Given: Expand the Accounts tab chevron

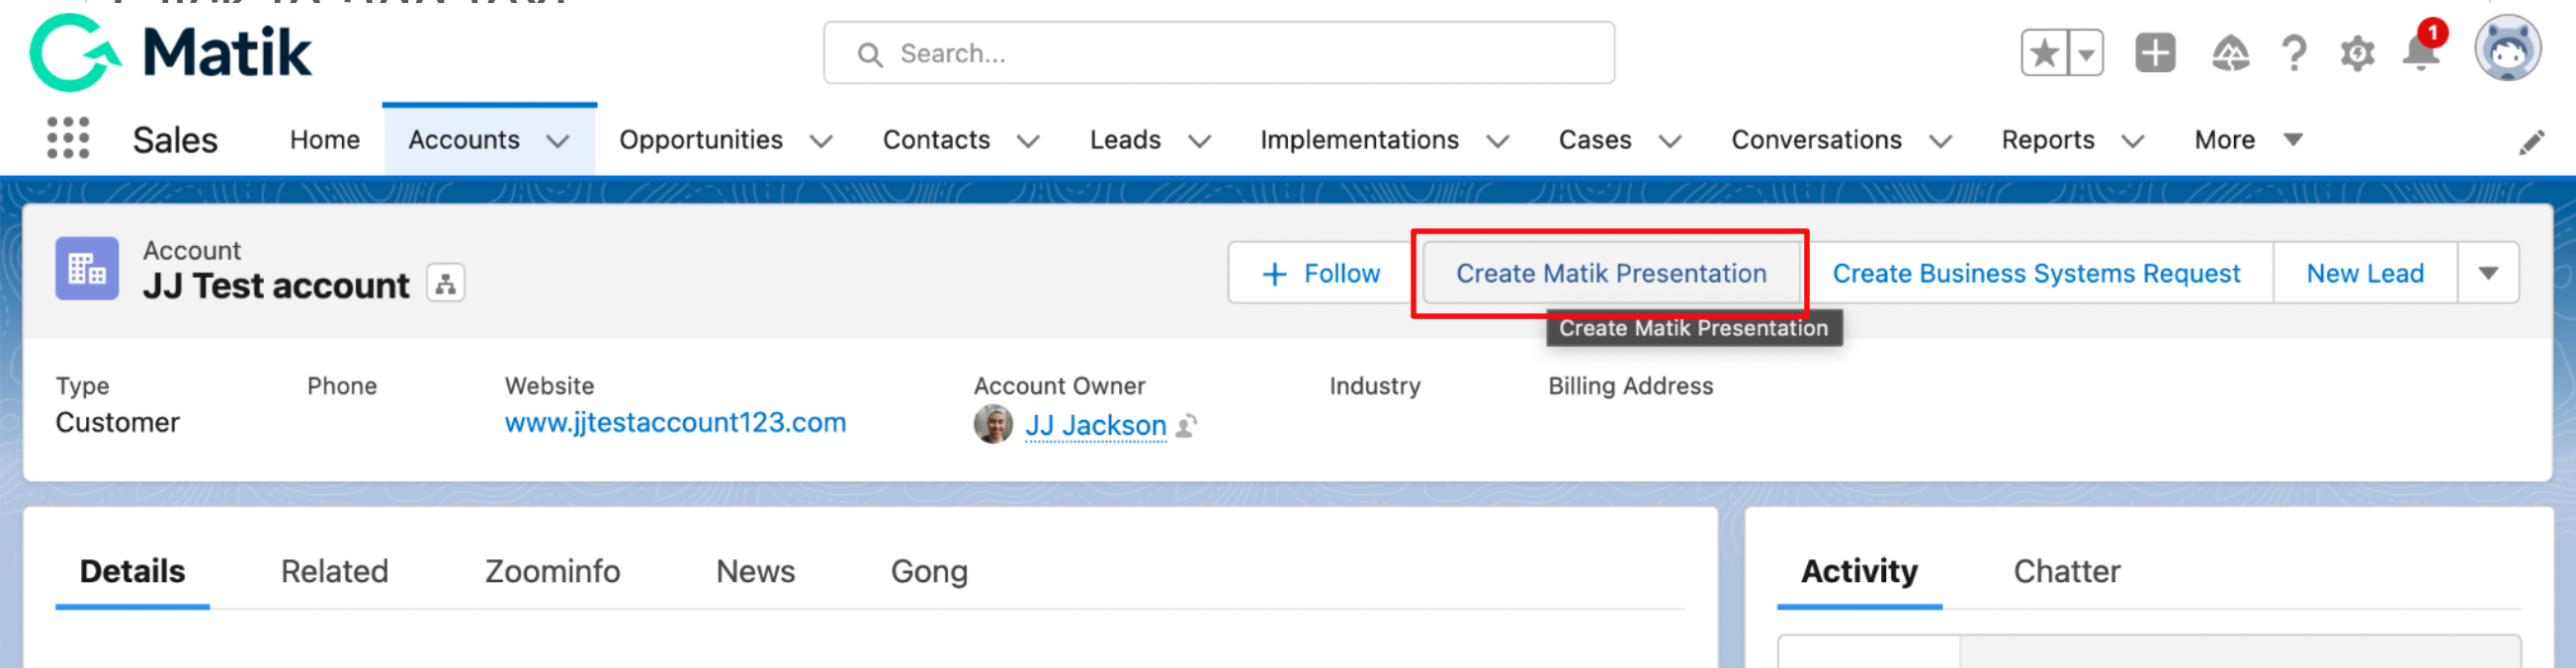Looking at the screenshot, I should pyautogui.click(x=558, y=142).
